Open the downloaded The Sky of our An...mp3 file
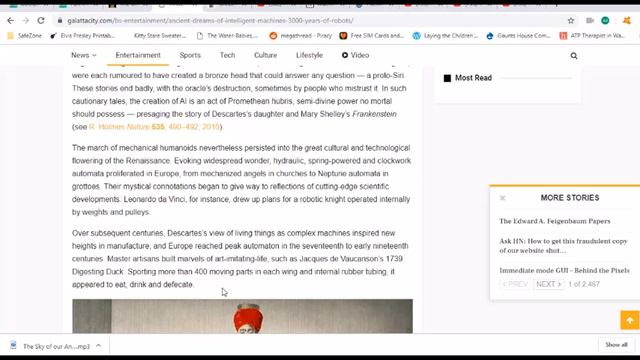The image size is (640, 360). click(x=51, y=346)
